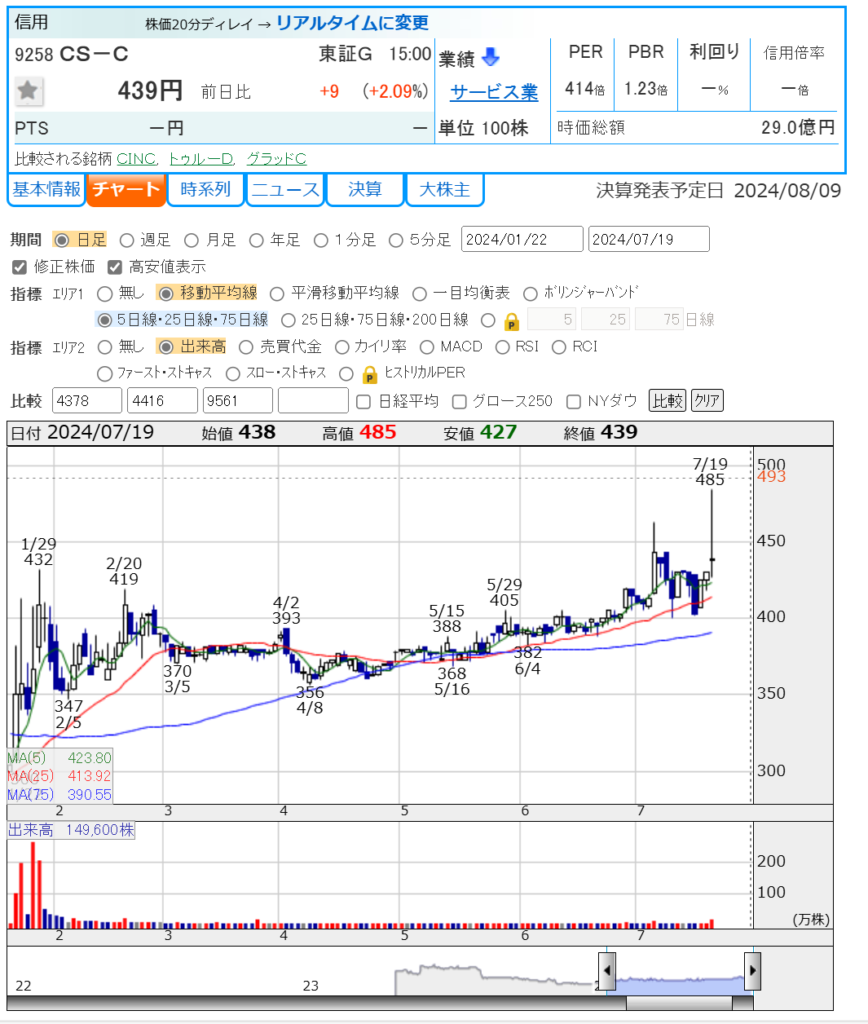Disable the 高安値表示 checkbox
Image resolution: width=868 pixels, height=1024 pixels.
coord(114,267)
